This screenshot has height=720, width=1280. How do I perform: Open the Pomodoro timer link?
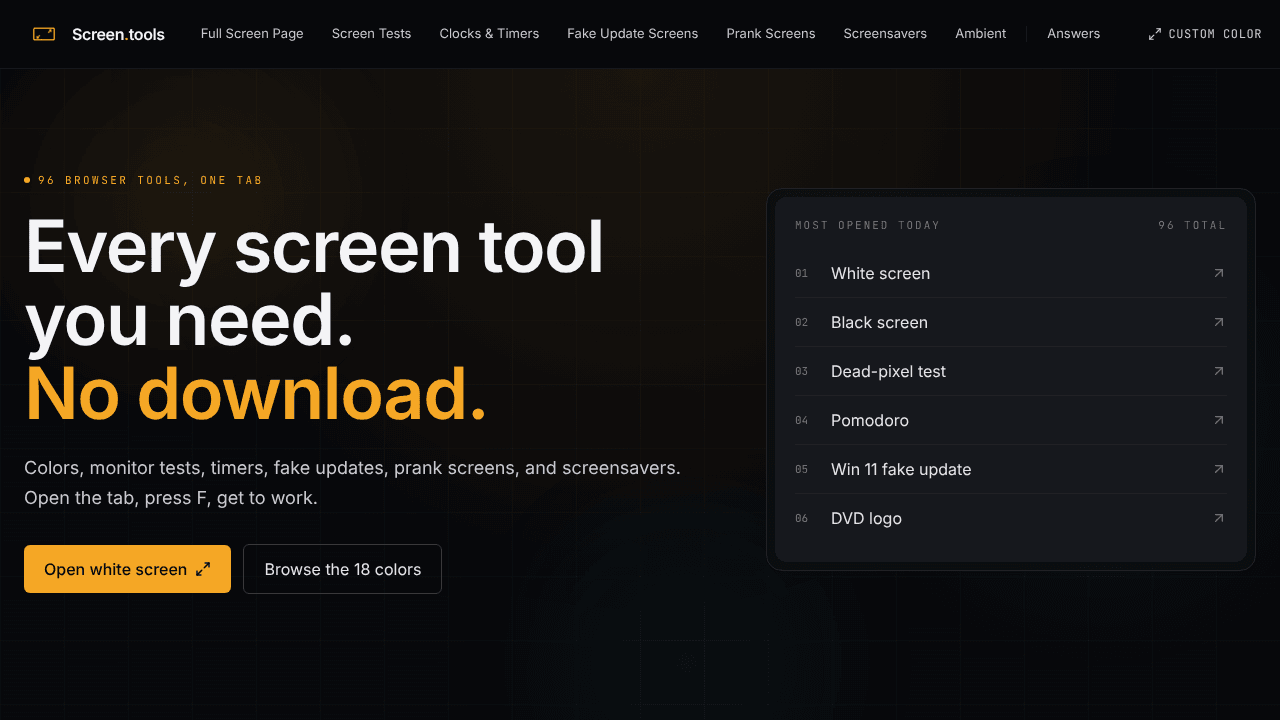click(1010, 420)
